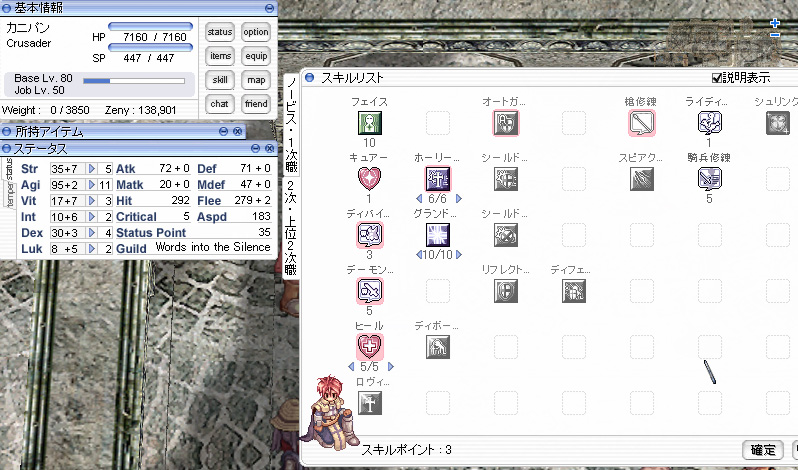The image size is (798, 470).
Task: Select the ロヴィ... cross skill icon
Action: (369, 403)
